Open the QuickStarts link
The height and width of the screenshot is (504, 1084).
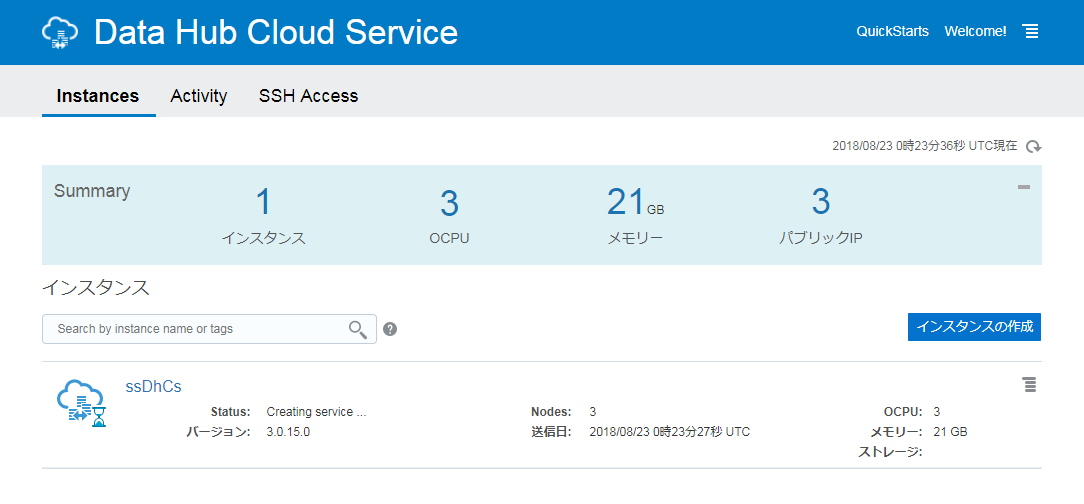(893, 31)
